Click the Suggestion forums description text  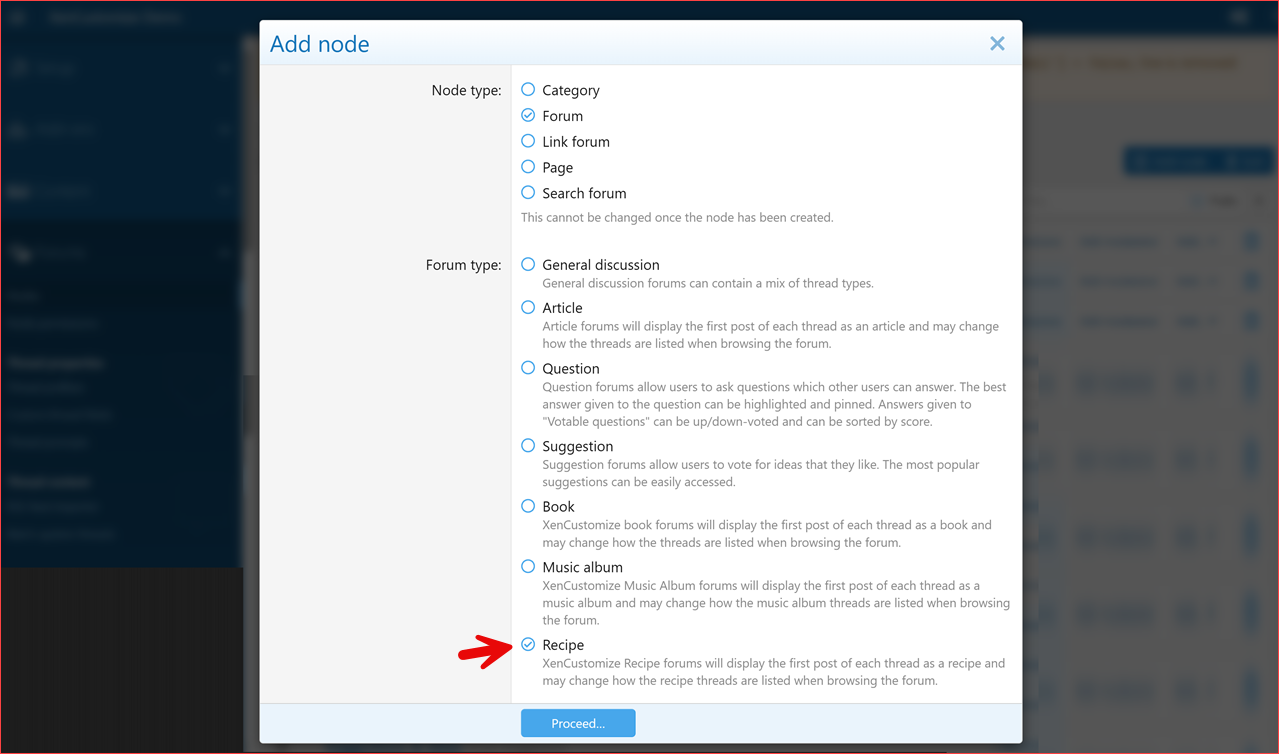click(760, 473)
